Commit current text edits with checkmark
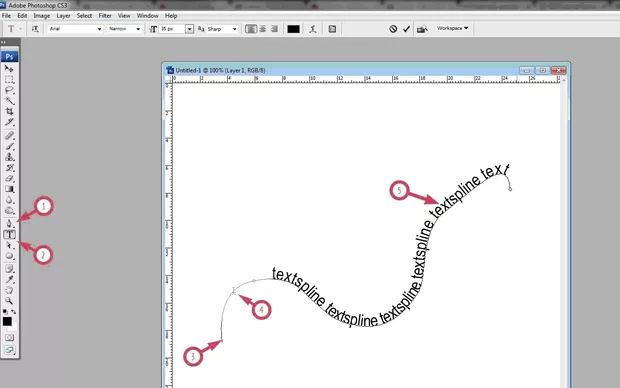Viewport: 620px width, 388px height. [406, 29]
